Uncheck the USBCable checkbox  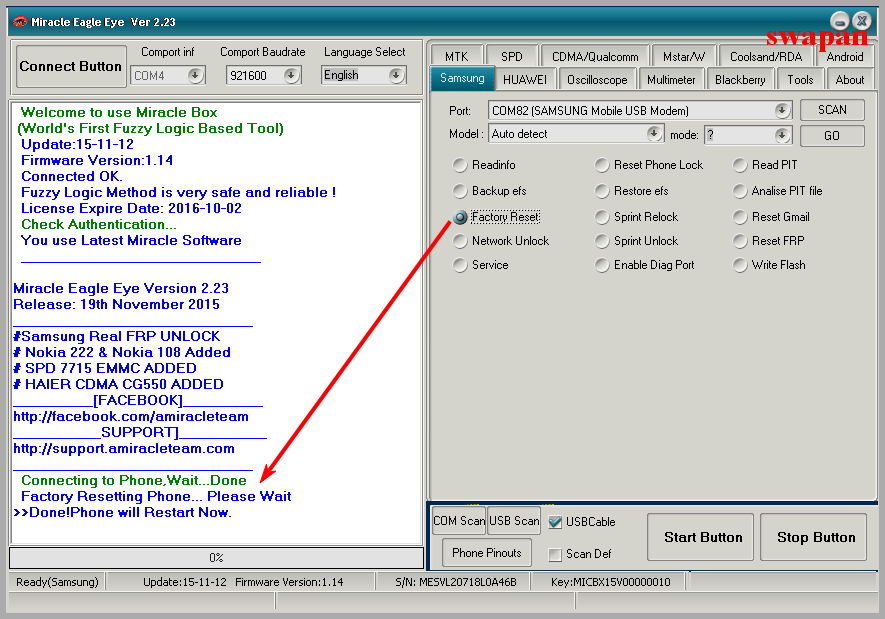[555, 522]
